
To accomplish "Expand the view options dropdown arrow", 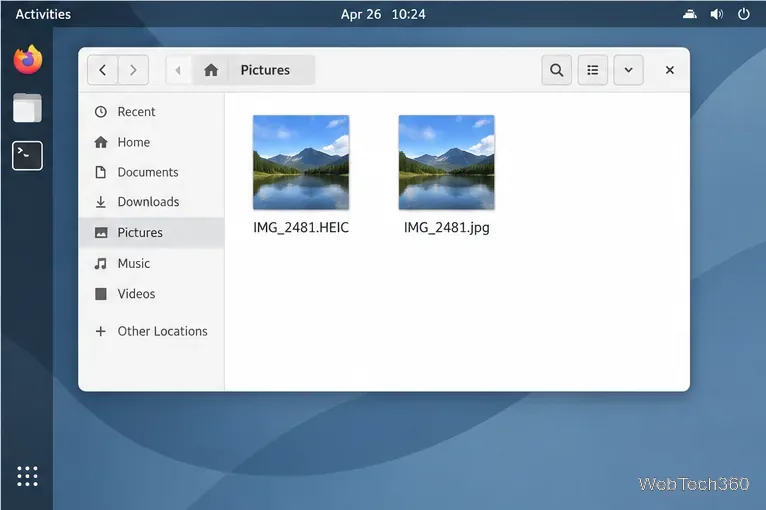I will [628, 70].
